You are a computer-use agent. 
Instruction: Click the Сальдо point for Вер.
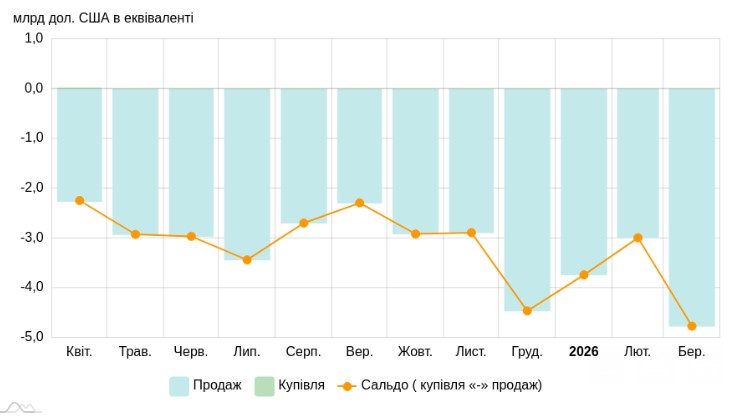[359, 203]
